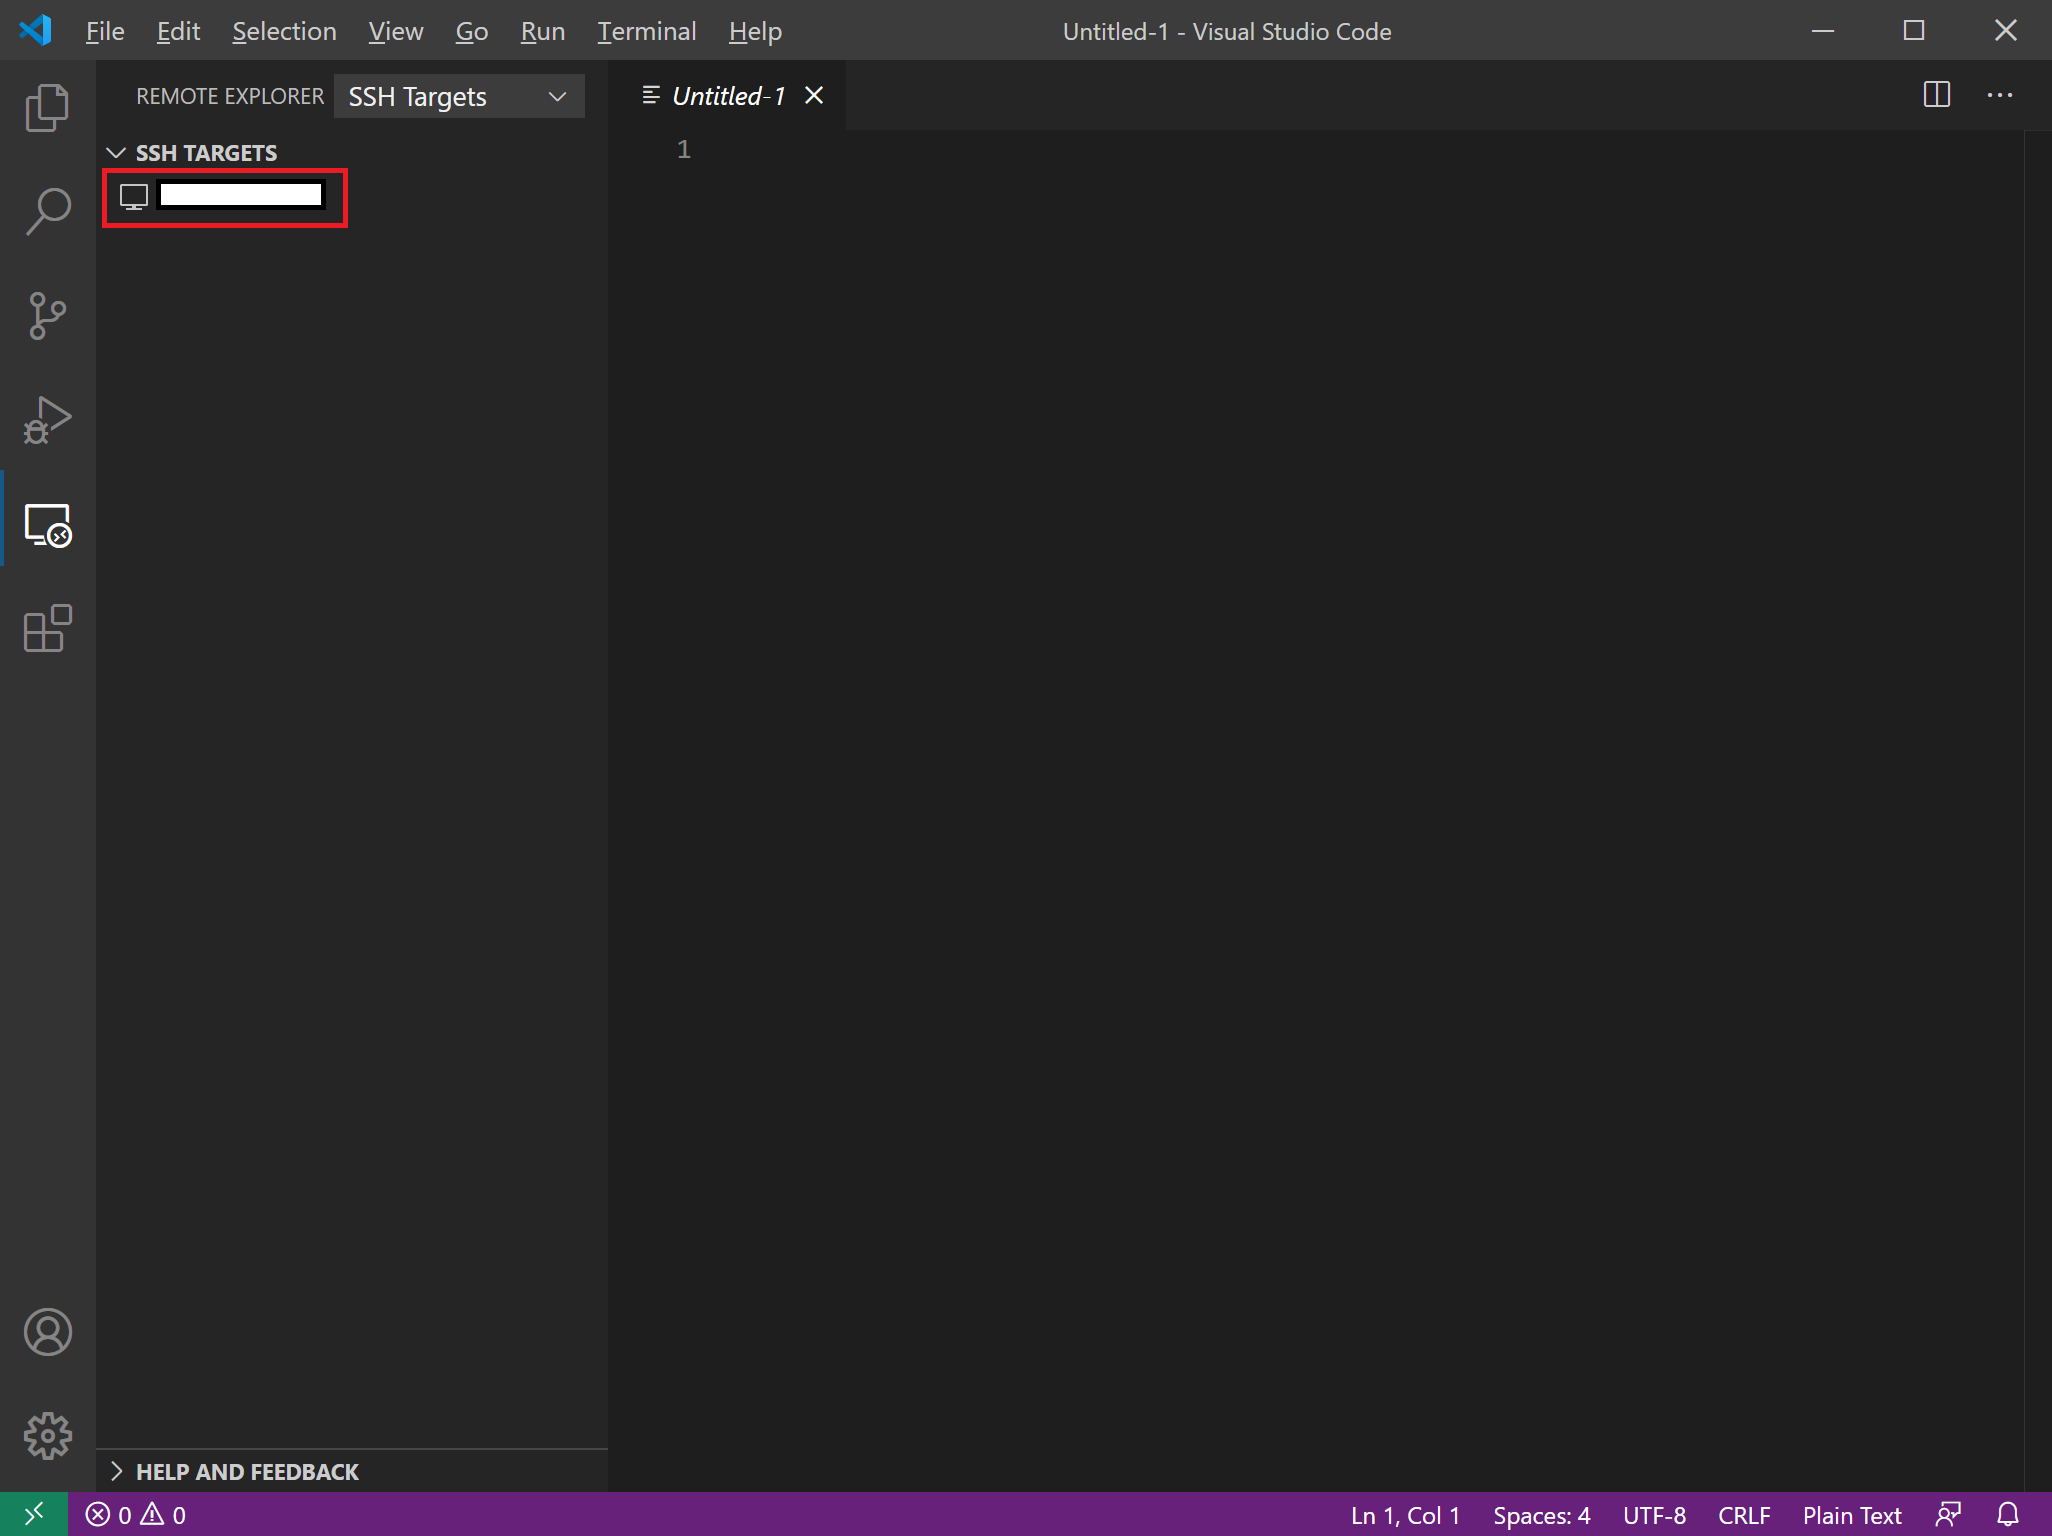The width and height of the screenshot is (2052, 1536).
Task: Change language mode from Plain Text
Action: coord(1851,1515)
